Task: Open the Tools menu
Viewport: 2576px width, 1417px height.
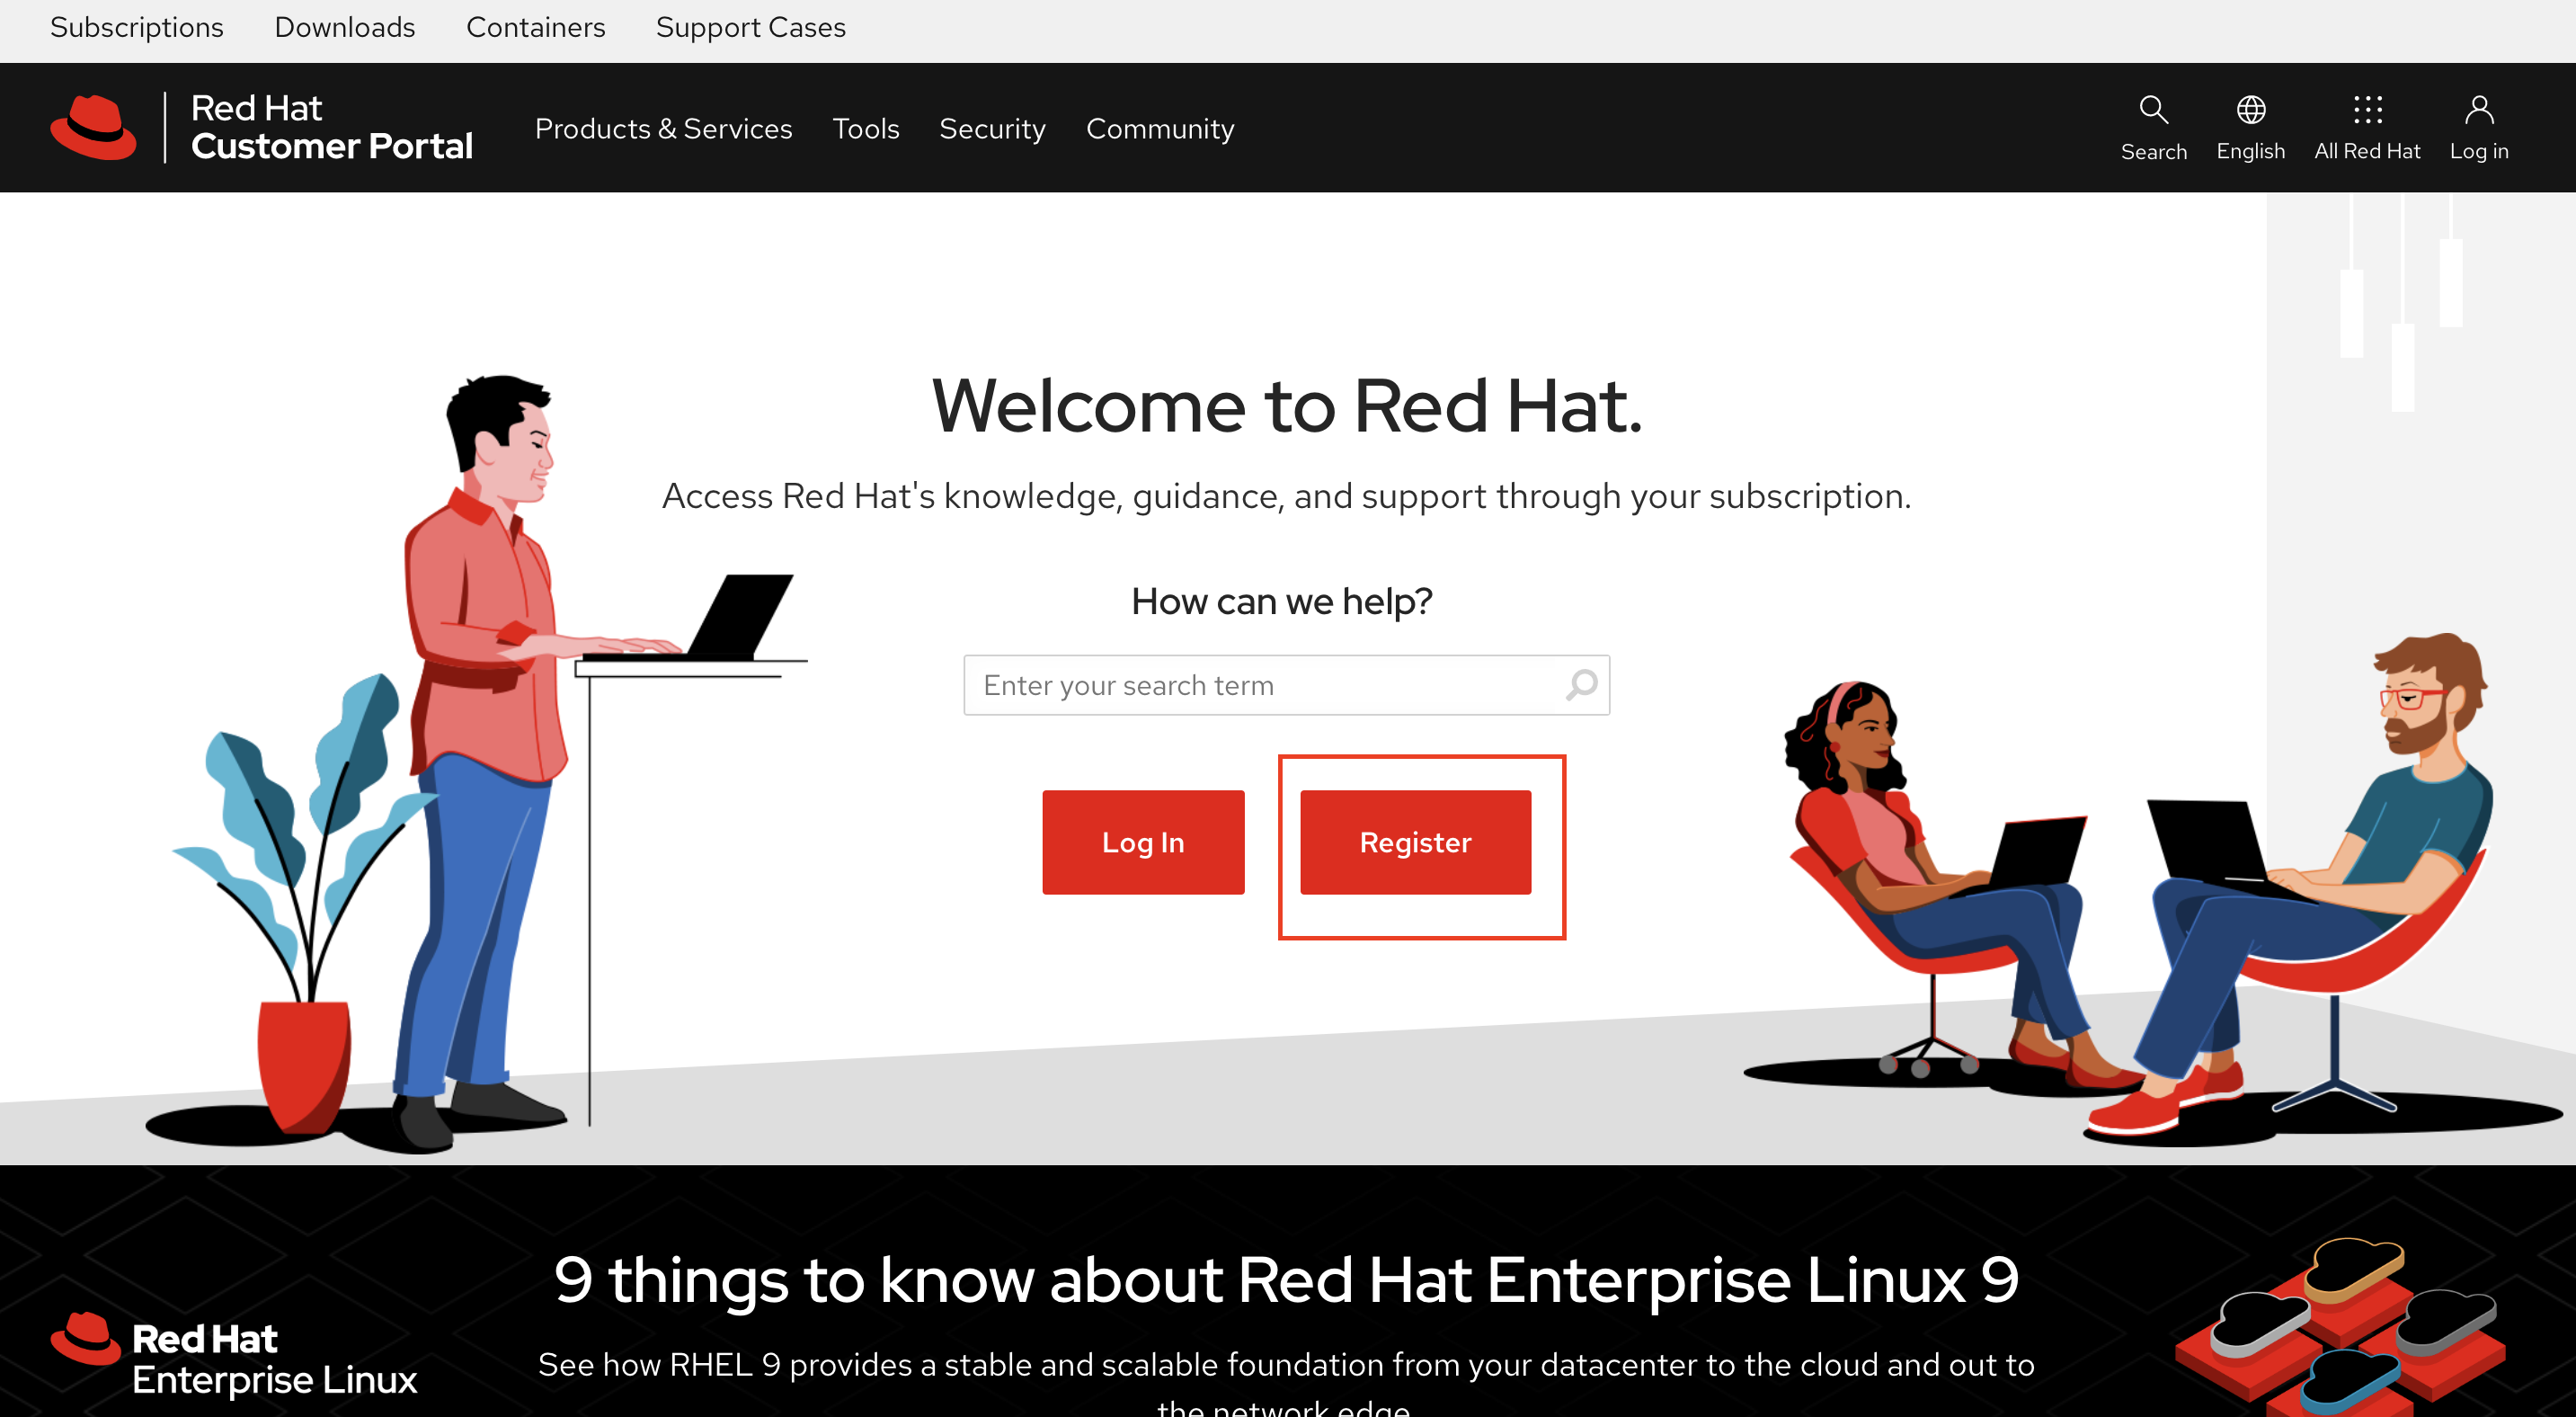Action: click(x=865, y=128)
